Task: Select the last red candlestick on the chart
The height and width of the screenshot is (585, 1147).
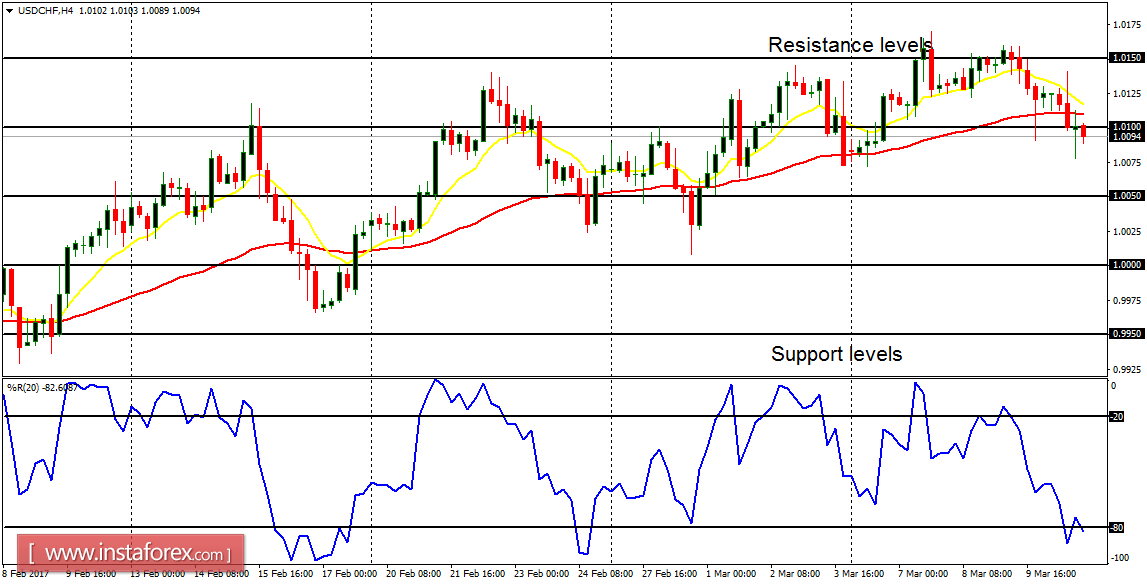Action: pyautogui.click(x=1085, y=130)
